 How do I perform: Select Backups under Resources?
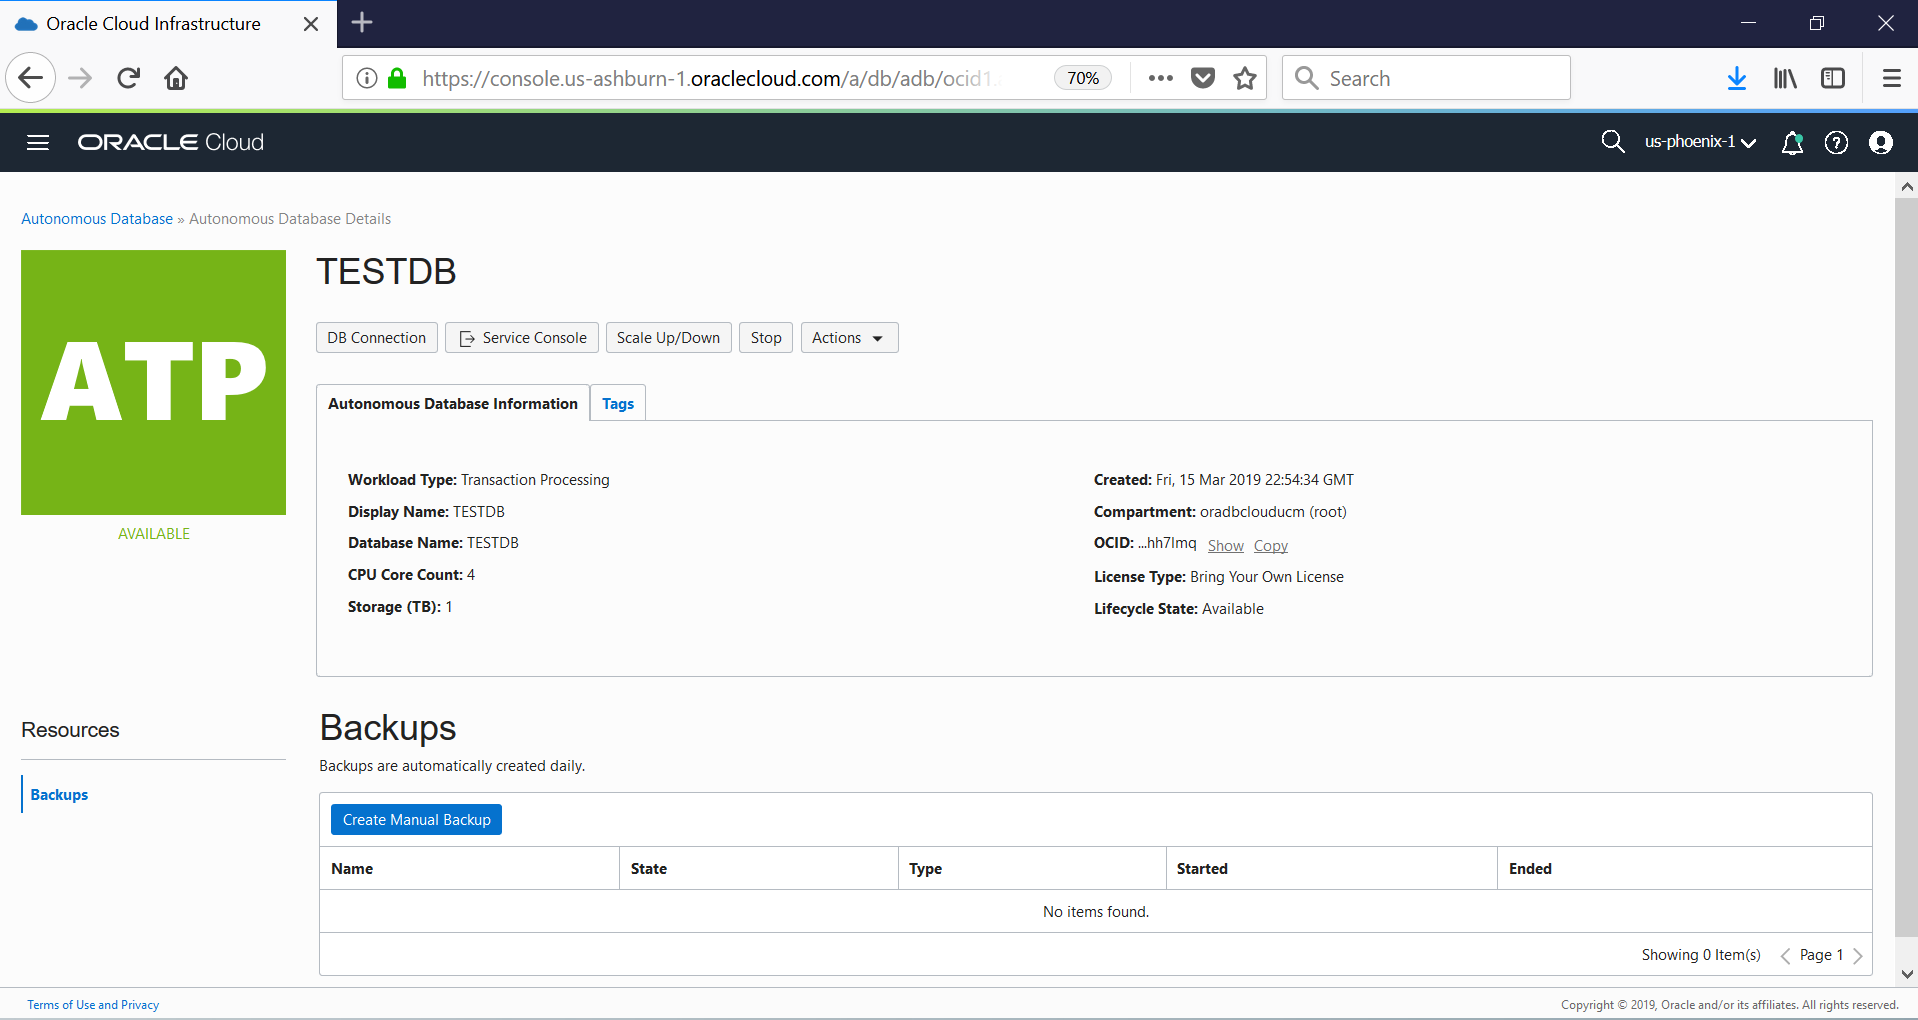[x=59, y=795]
